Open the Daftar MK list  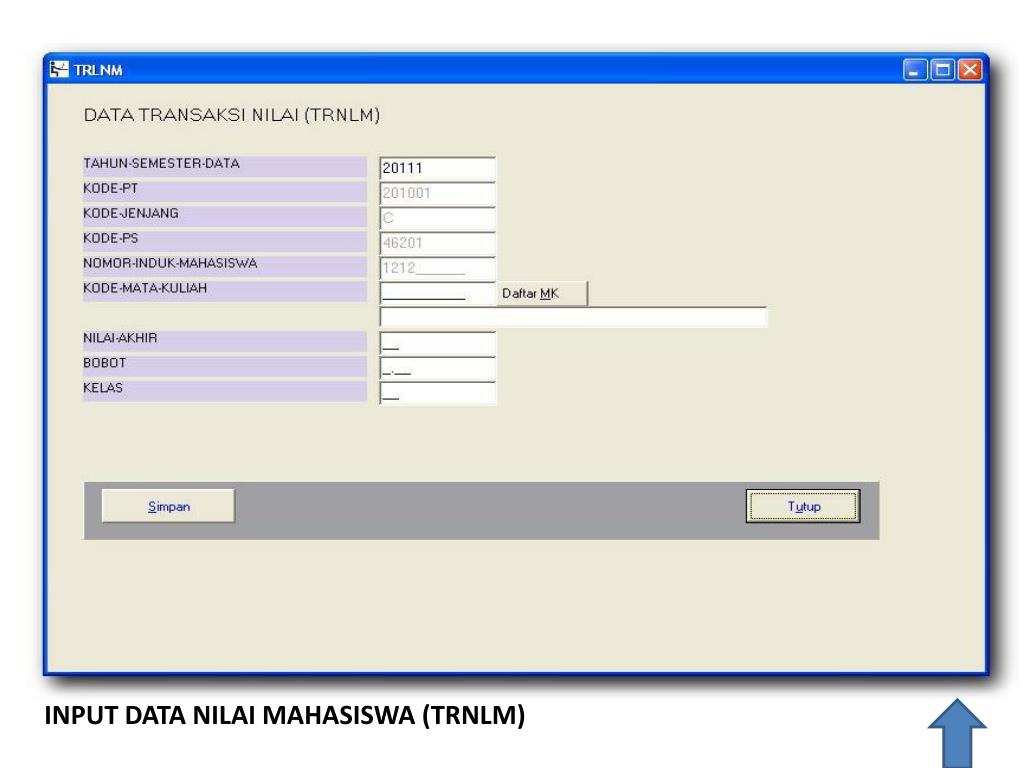(x=543, y=293)
